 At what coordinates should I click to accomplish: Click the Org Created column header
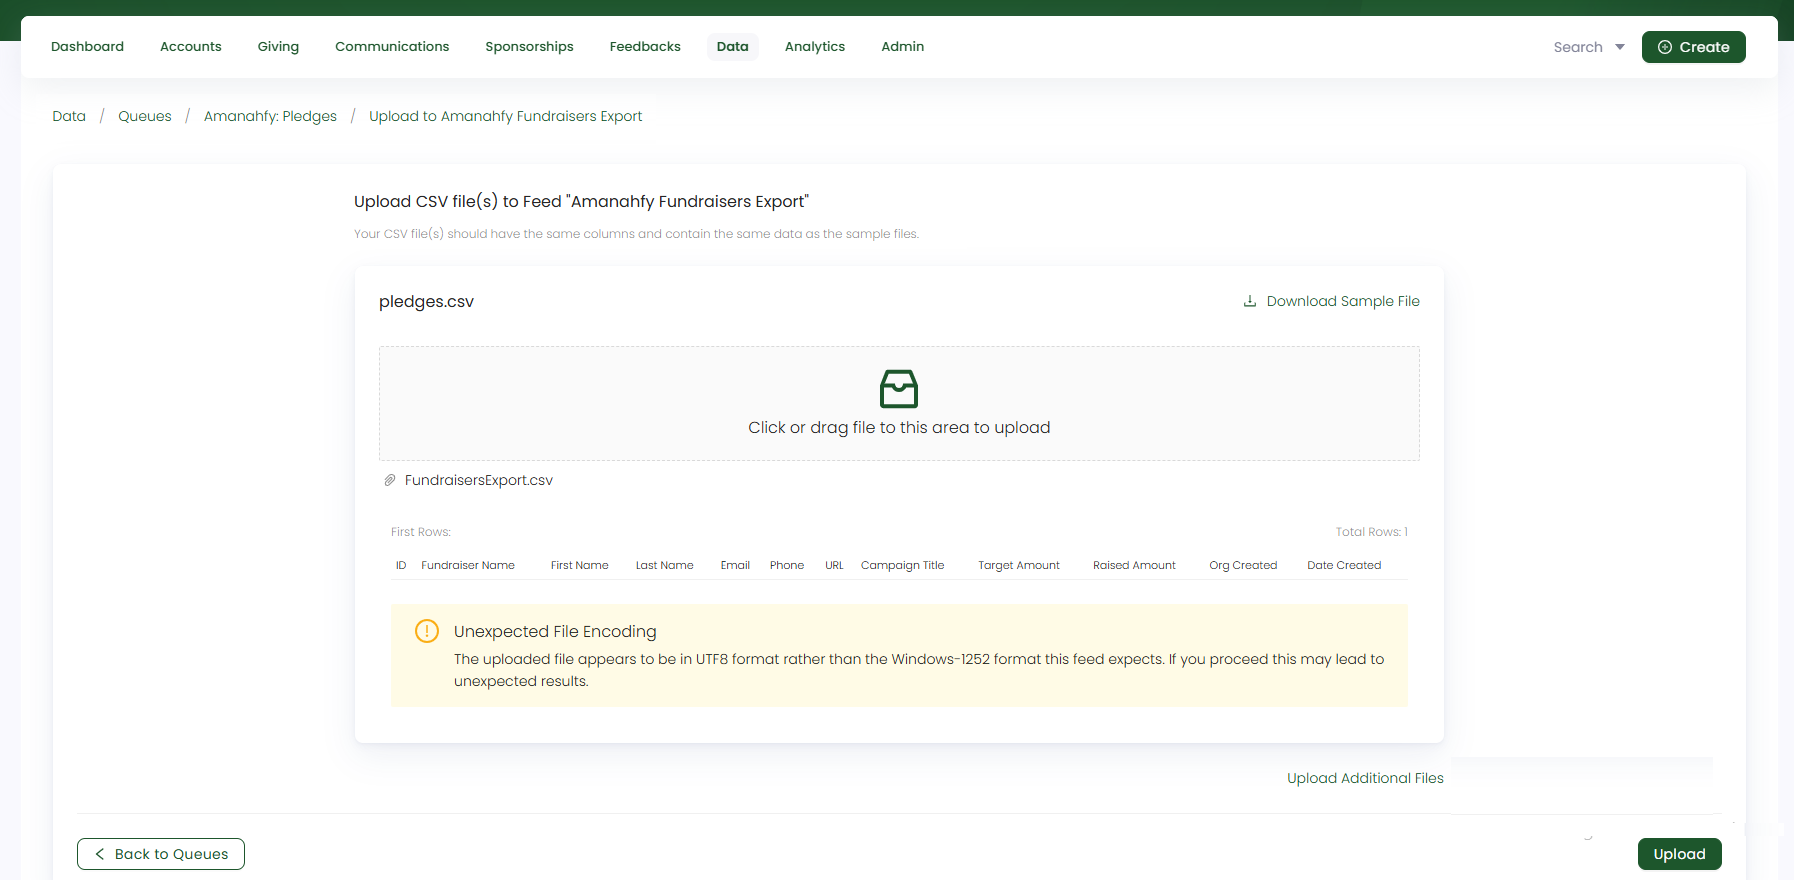[x=1243, y=565]
